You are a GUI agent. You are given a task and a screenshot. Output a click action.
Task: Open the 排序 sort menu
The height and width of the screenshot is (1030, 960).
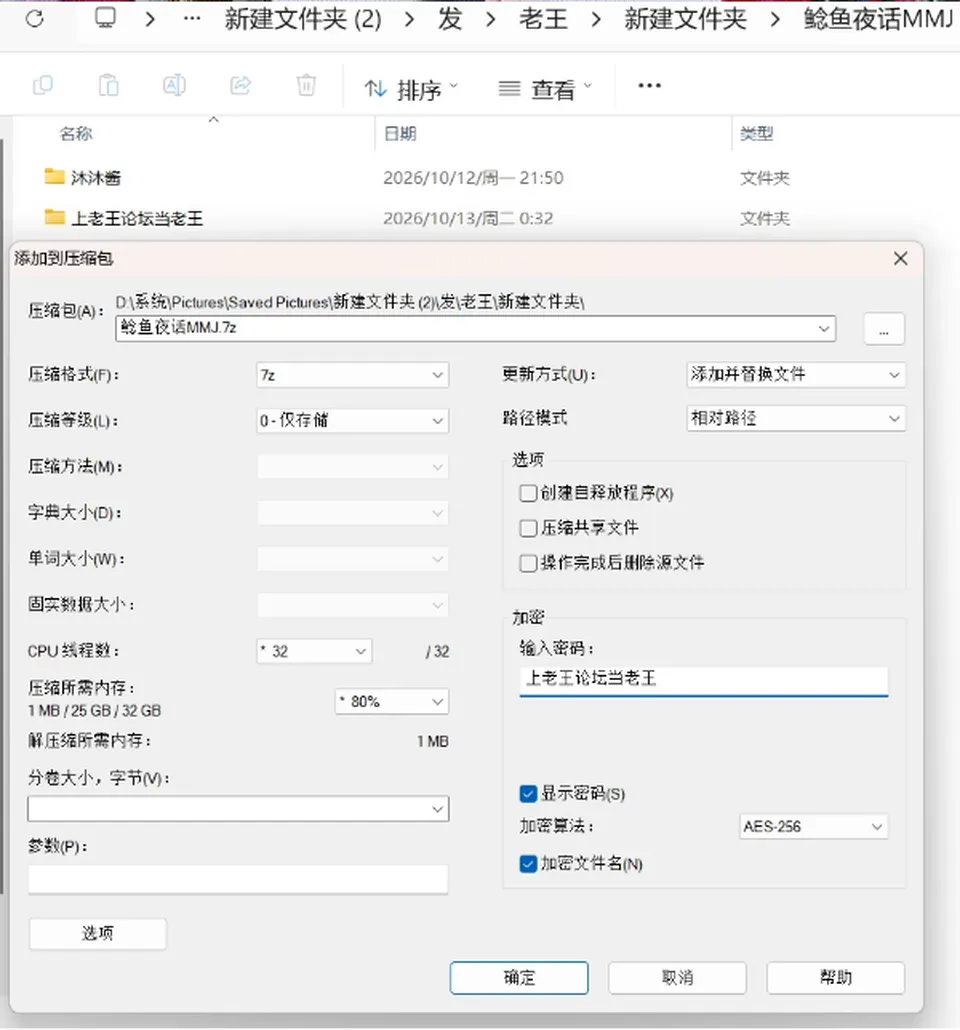coord(412,89)
